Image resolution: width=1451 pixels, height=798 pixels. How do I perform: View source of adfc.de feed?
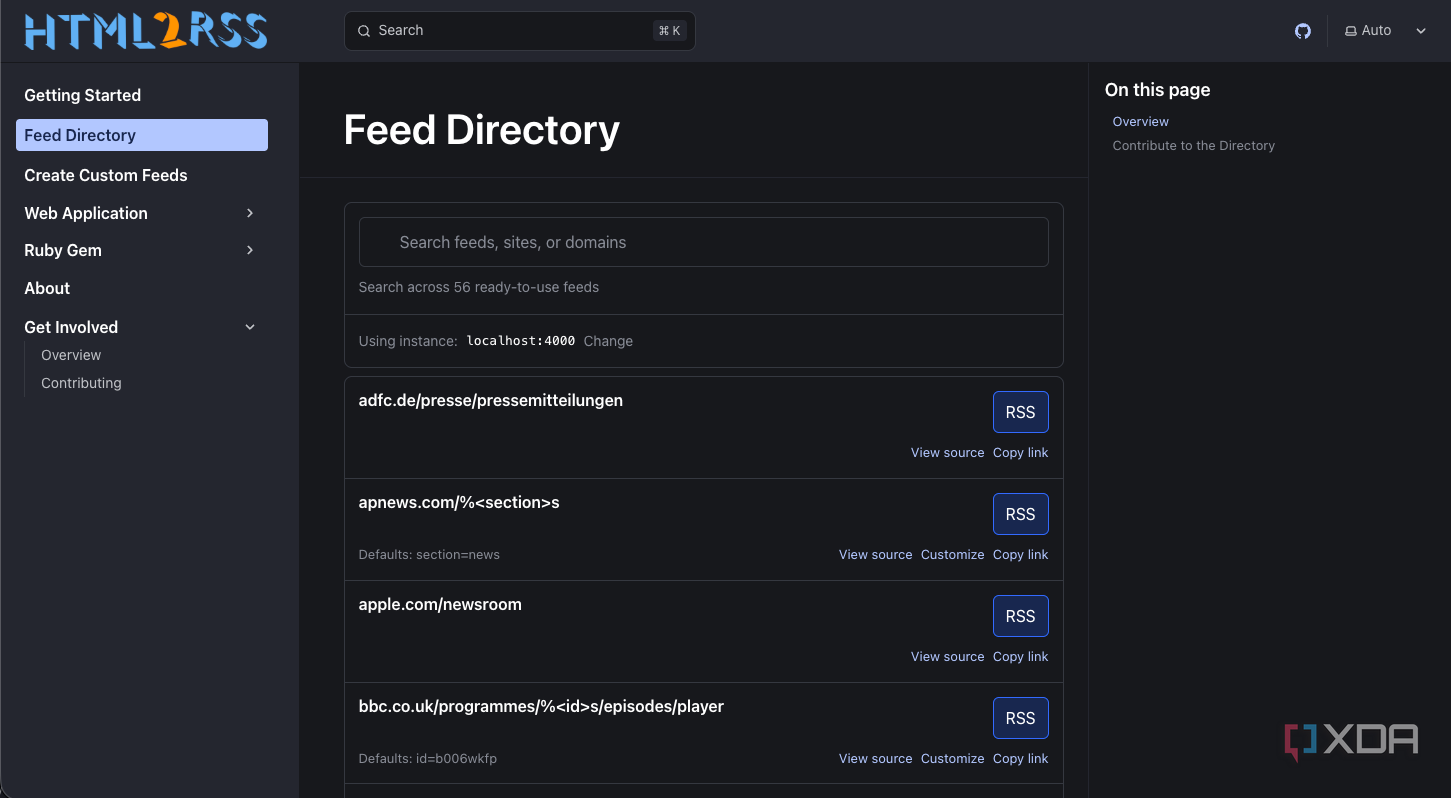click(947, 453)
